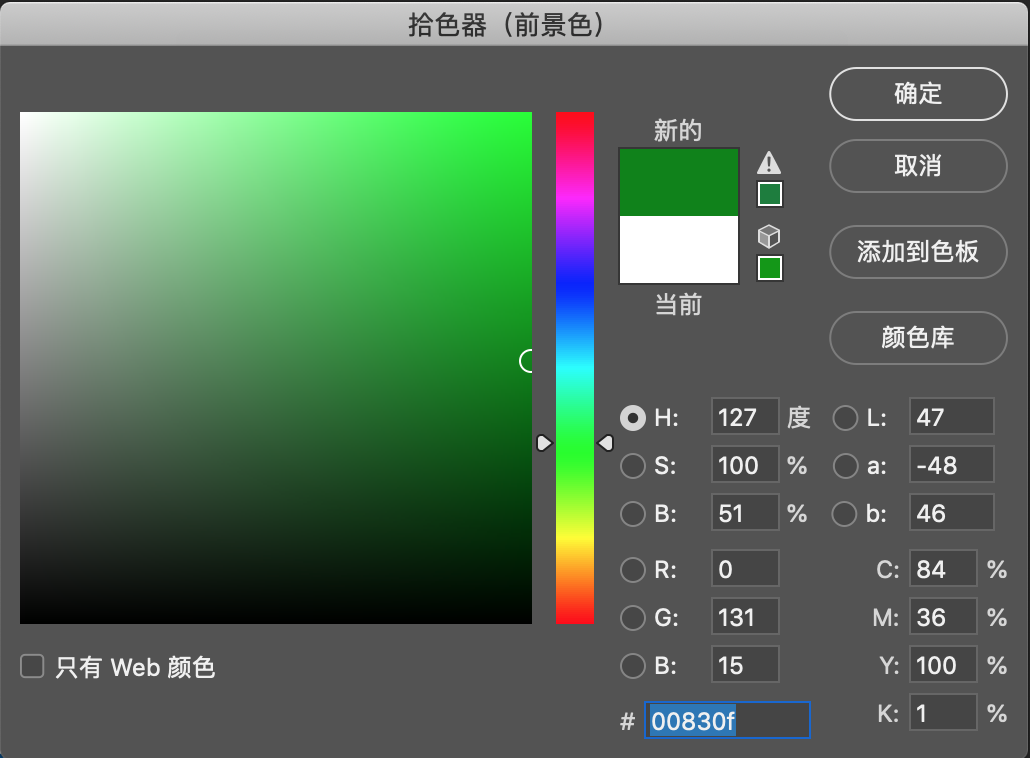1030x758 pixels.
Task: Cancel the dialog with 取消
Action: click(918, 166)
